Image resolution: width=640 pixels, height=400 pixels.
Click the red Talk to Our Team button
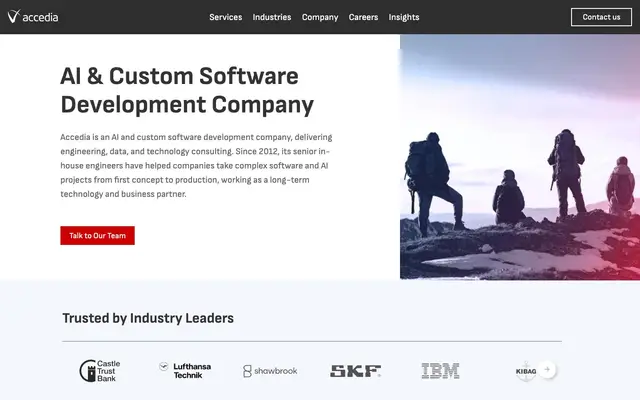click(x=98, y=236)
